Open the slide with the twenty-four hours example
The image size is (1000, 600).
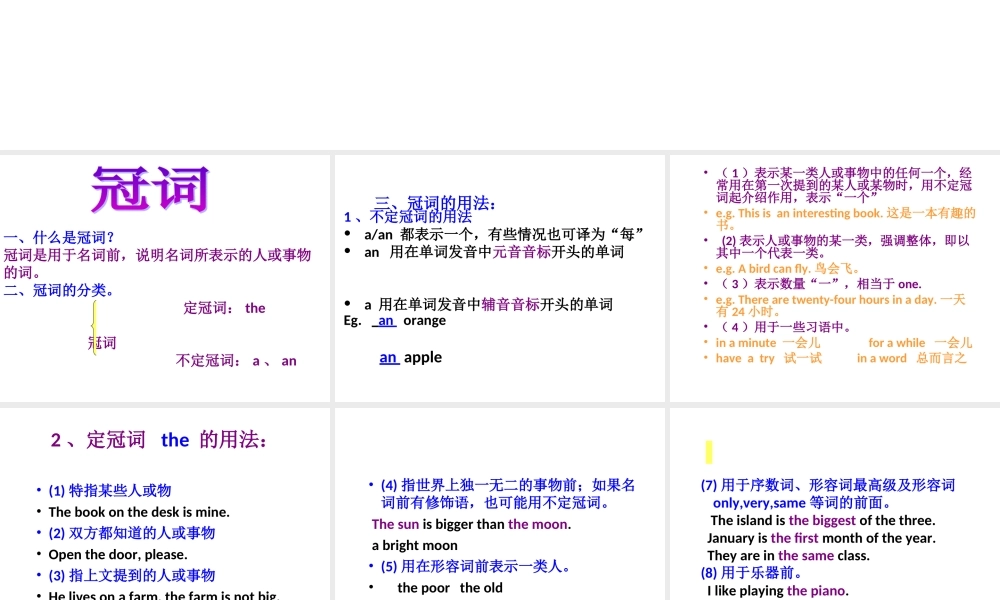(835, 278)
